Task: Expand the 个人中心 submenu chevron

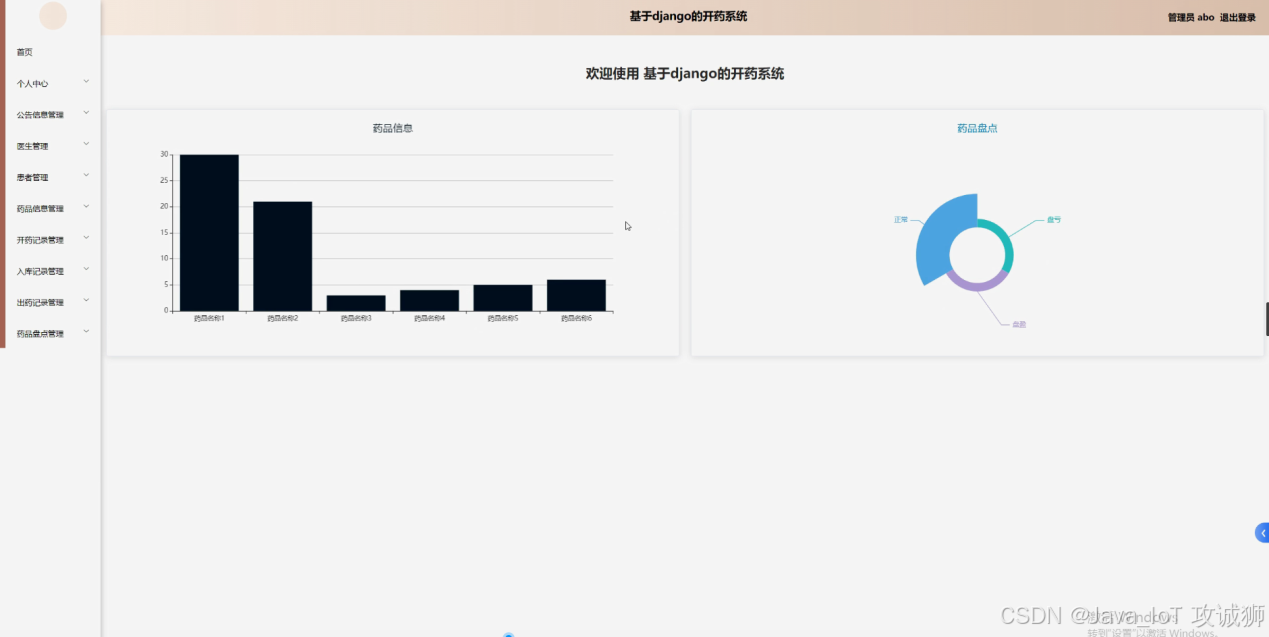Action: 86,81
